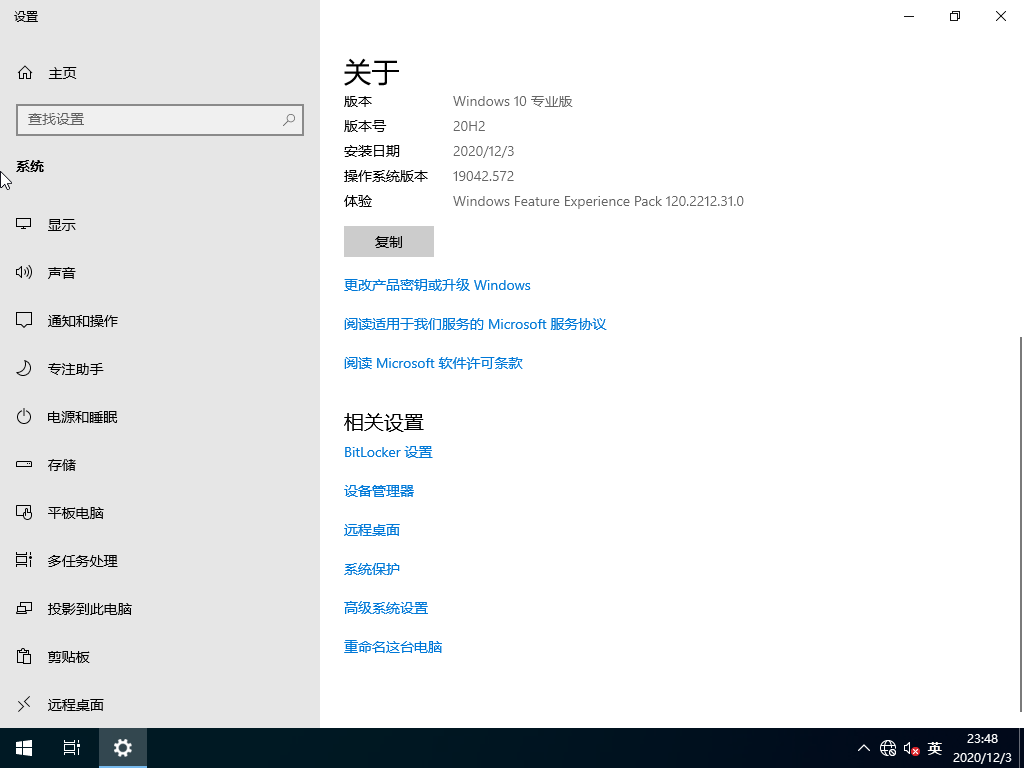This screenshot has width=1024, height=768.
Task: Switch input method via 英 indicator
Action: coord(935,748)
